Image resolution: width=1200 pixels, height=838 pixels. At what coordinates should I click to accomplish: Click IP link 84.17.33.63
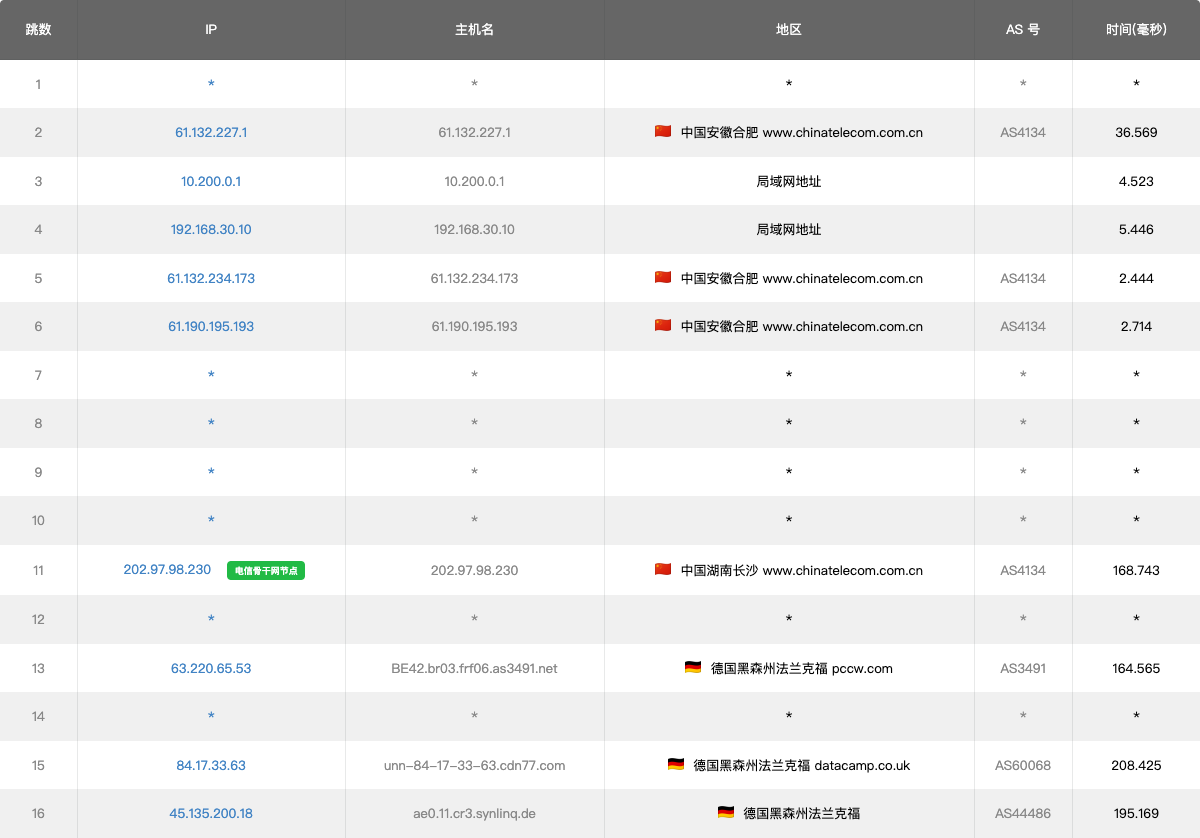coord(211,765)
